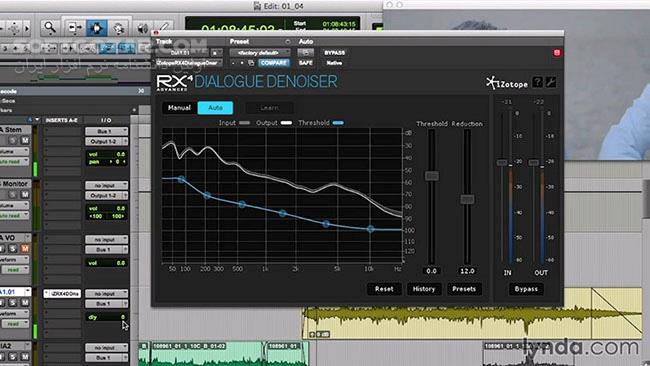Select the highlighted Selector tool
Image resolution: width=650 pixels, height=366 pixels.
(x=96, y=28)
